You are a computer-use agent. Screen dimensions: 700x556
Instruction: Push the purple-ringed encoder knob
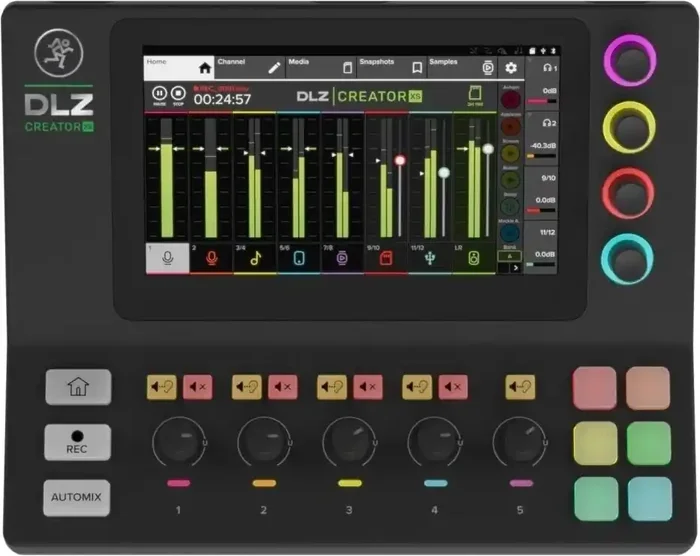coord(630,60)
